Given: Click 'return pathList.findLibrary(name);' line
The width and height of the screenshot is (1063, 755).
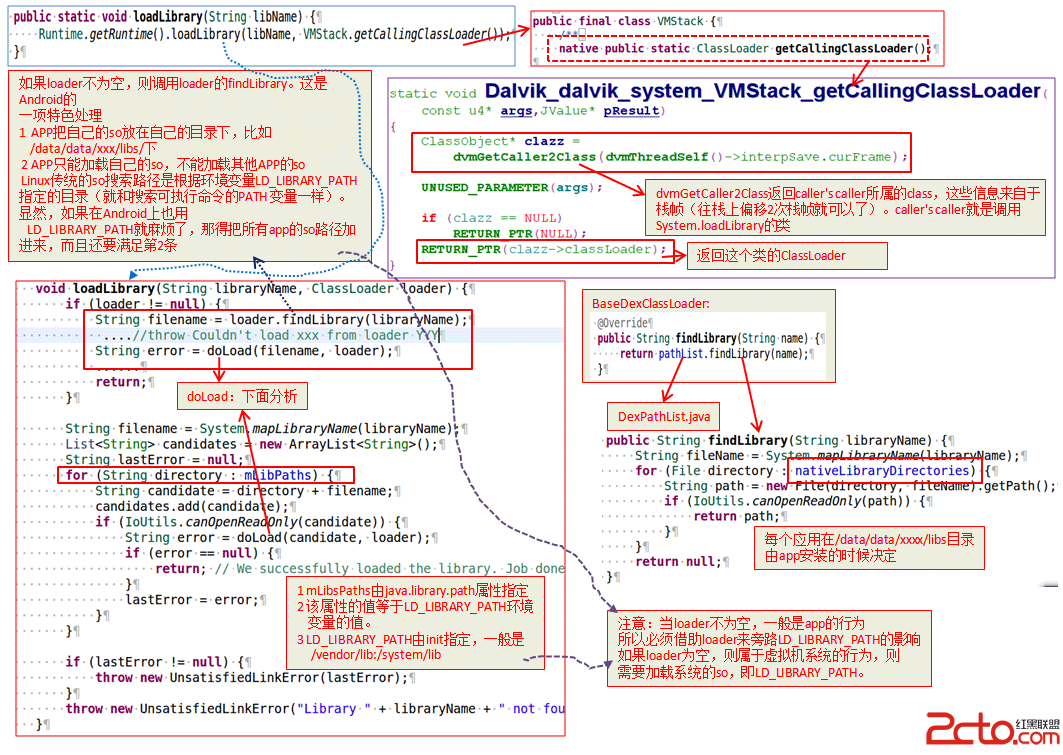Looking at the screenshot, I should pyautogui.click(x=714, y=354).
